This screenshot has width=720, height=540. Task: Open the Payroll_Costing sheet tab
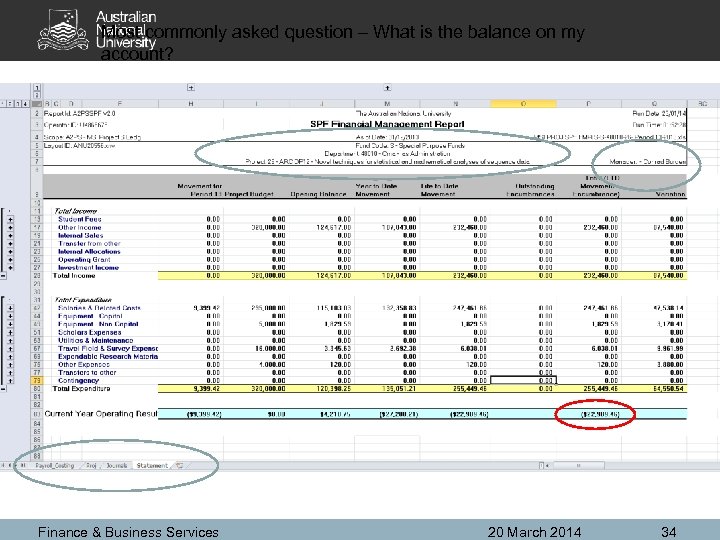55,466
